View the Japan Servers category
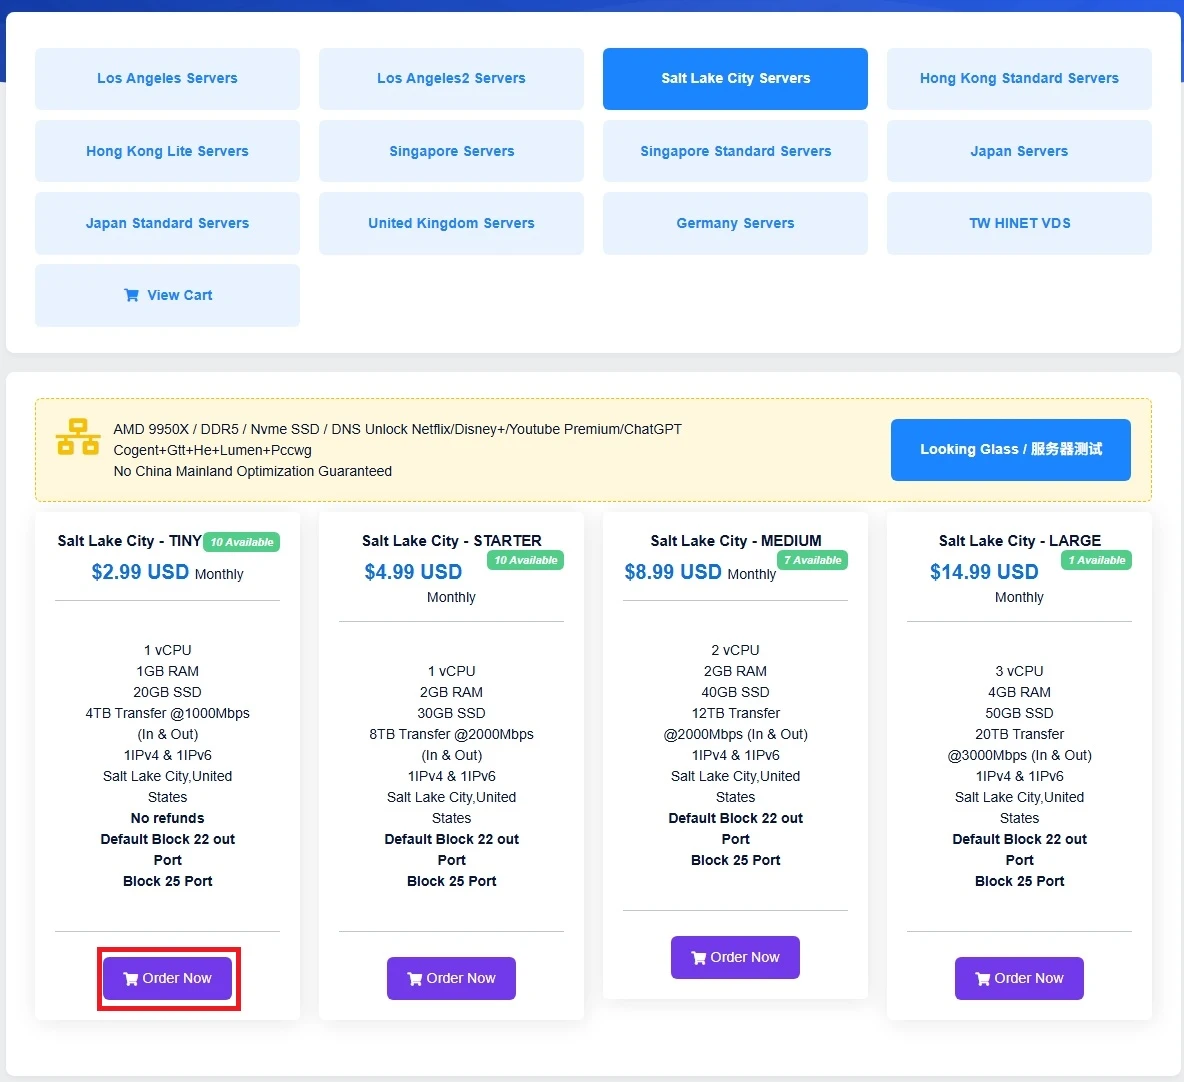The width and height of the screenshot is (1184, 1082). [x=1019, y=151]
